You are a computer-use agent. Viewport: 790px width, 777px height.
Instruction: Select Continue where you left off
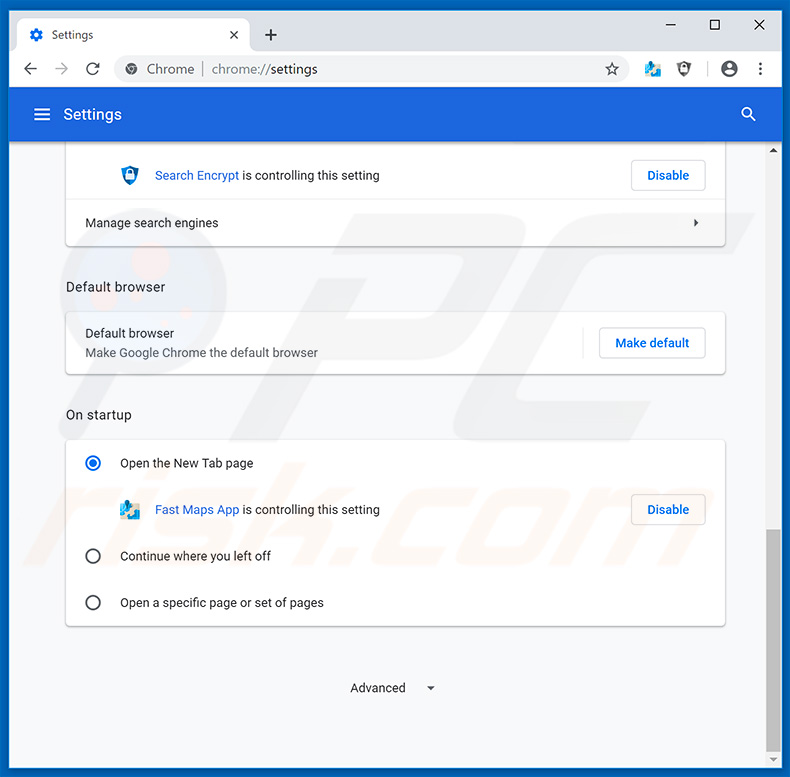point(93,556)
